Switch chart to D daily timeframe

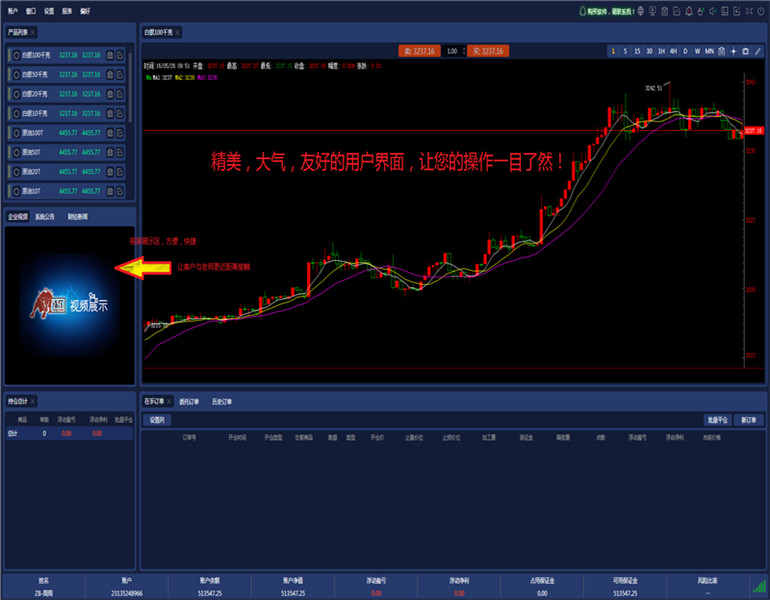pyautogui.click(x=686, y=51)
